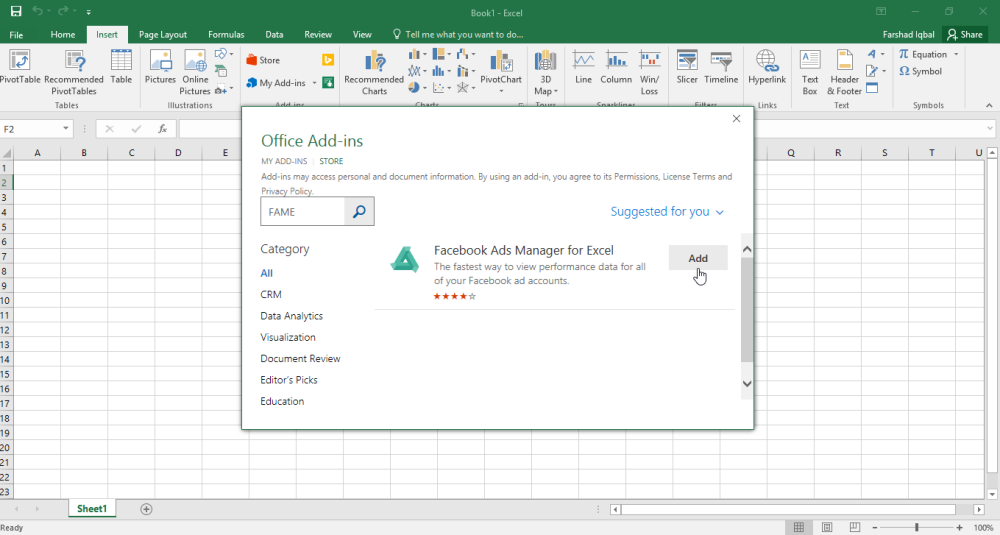Insert a Table from the ribbon
This screenshot has height=535, width=1000.
pos(121,68)
